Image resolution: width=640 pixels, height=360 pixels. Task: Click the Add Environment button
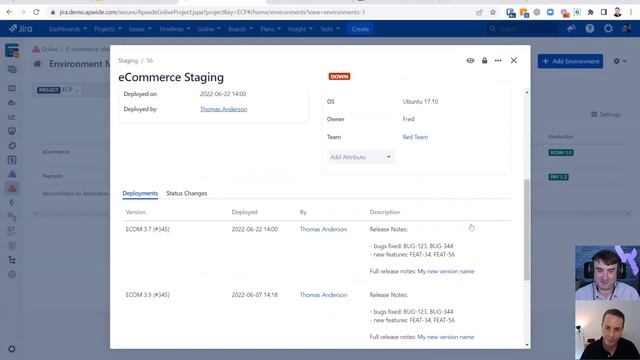click(x=570, y=61)
